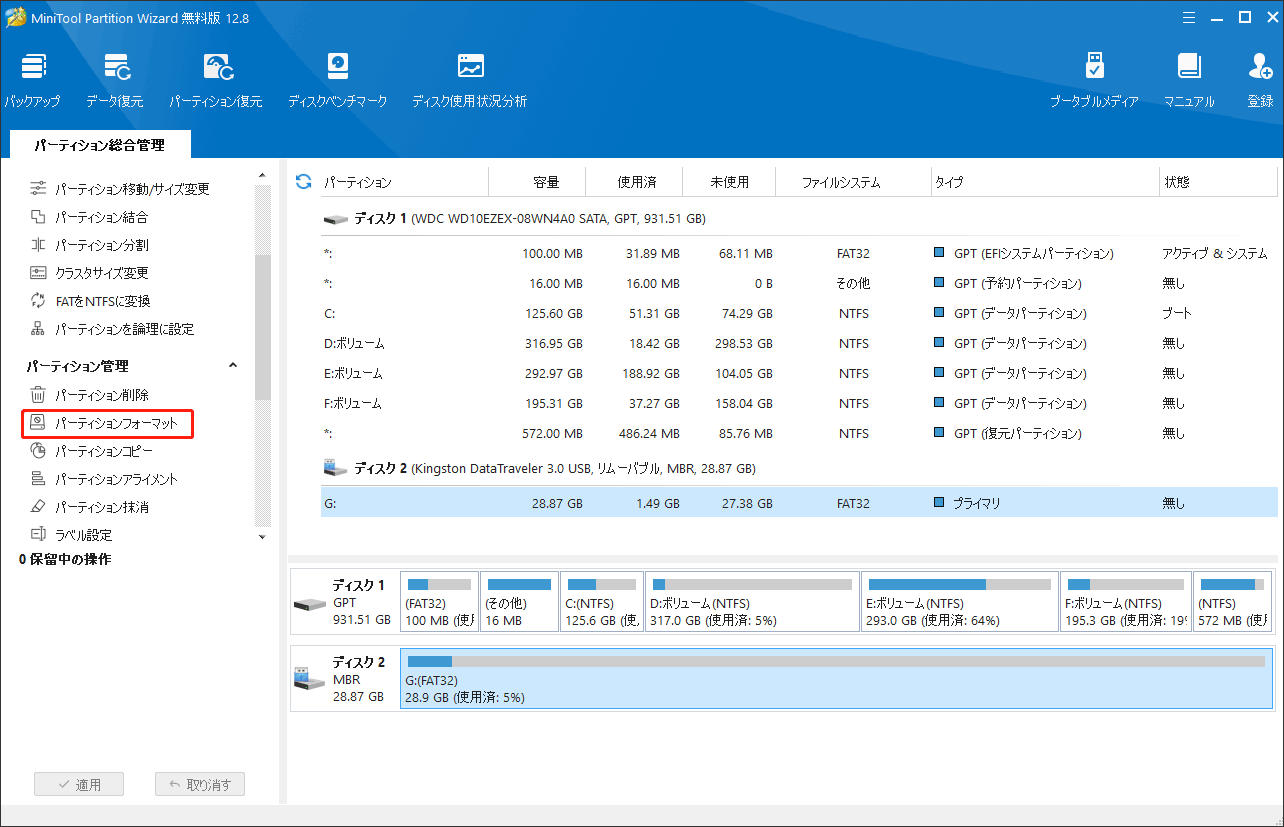Select the 100.00 MB EFI partition row

click(799, 253)
